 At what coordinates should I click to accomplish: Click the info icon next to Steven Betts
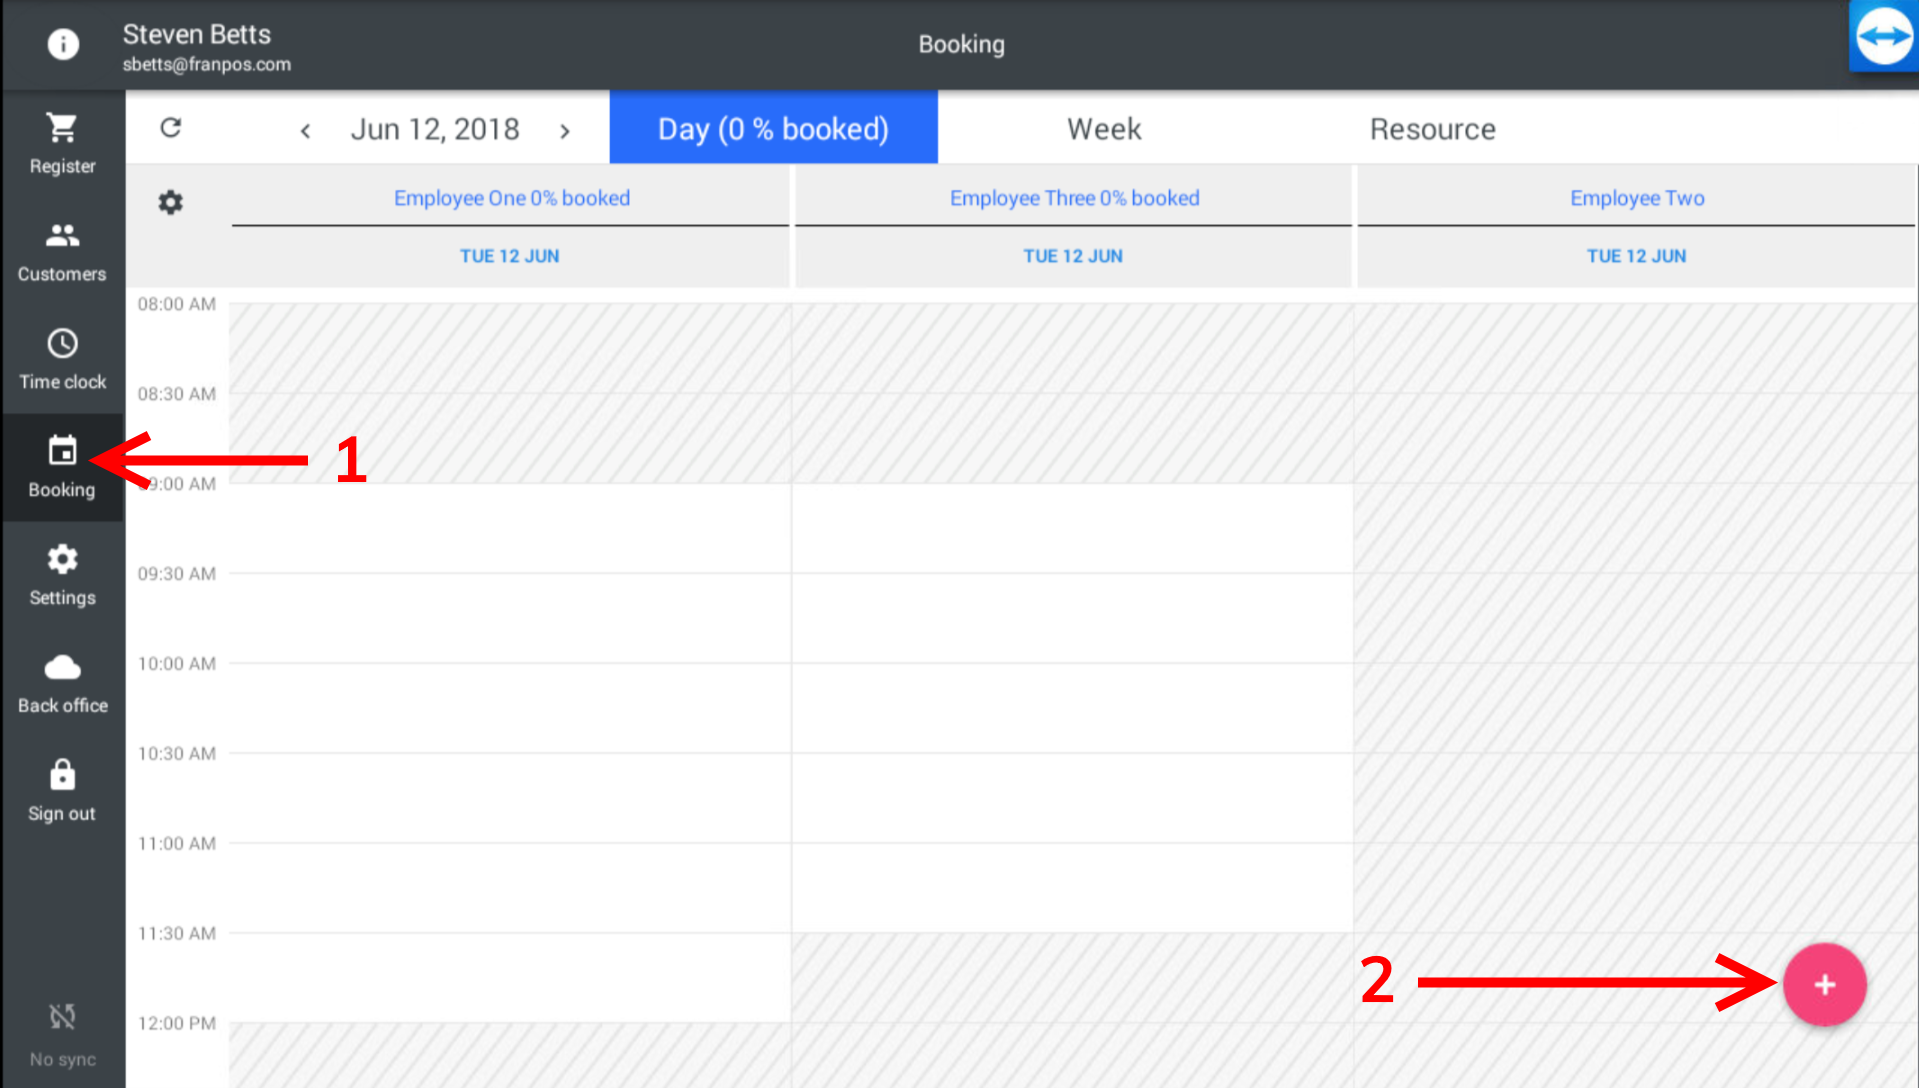click(62, 44)
